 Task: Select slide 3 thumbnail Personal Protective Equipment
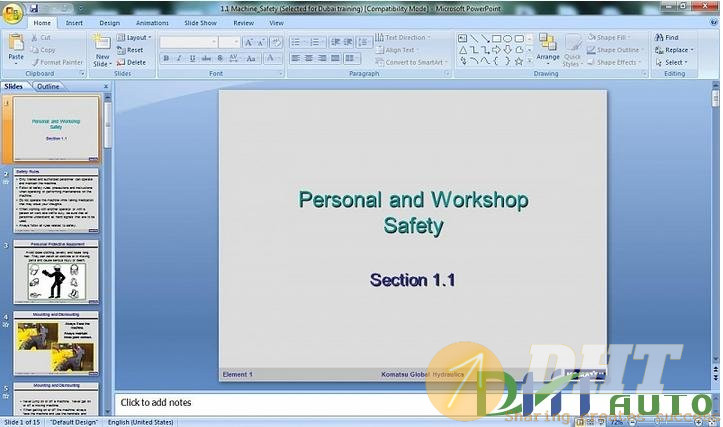[x=56, y=272]
